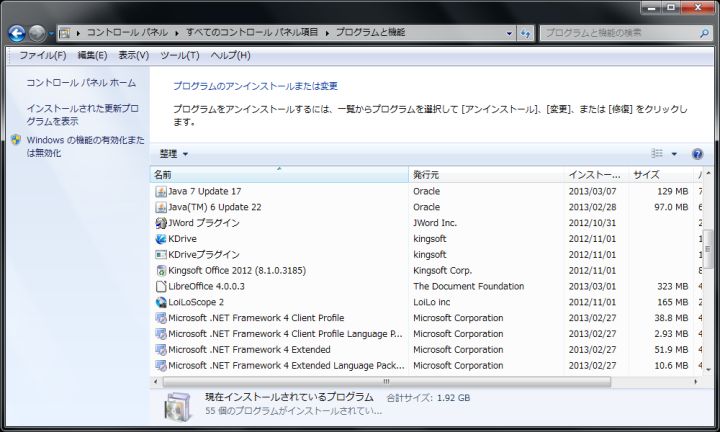Viewport: 720px width, 432px height.
Task: Expand the view options dropdown arrow
Action: point(674,154)
